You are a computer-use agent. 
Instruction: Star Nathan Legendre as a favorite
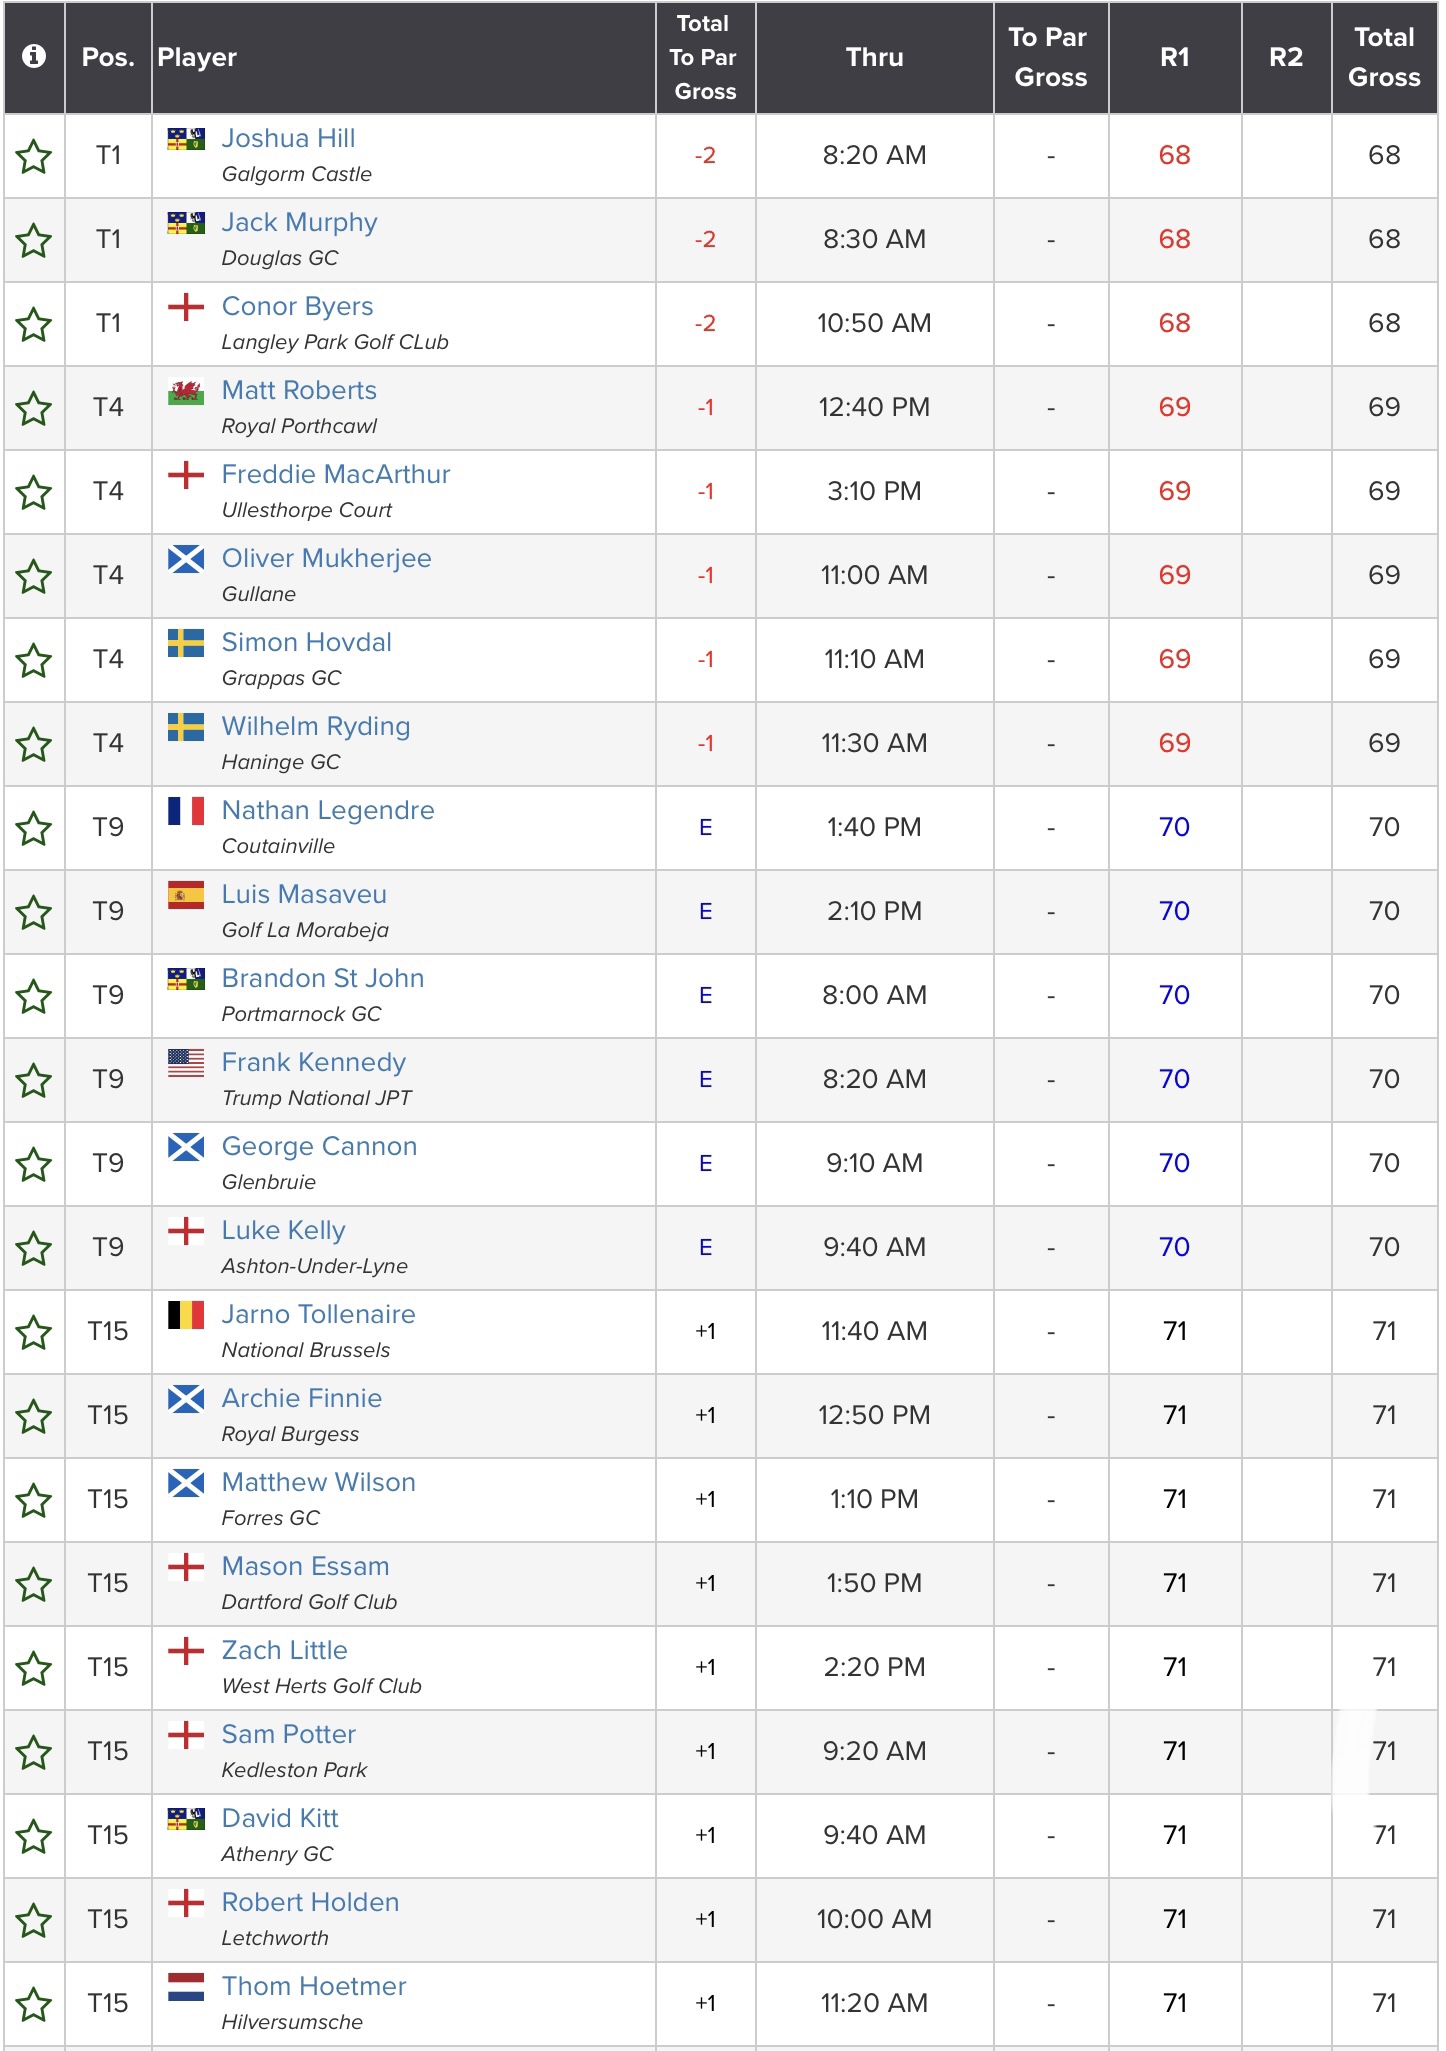pos(34,829)
